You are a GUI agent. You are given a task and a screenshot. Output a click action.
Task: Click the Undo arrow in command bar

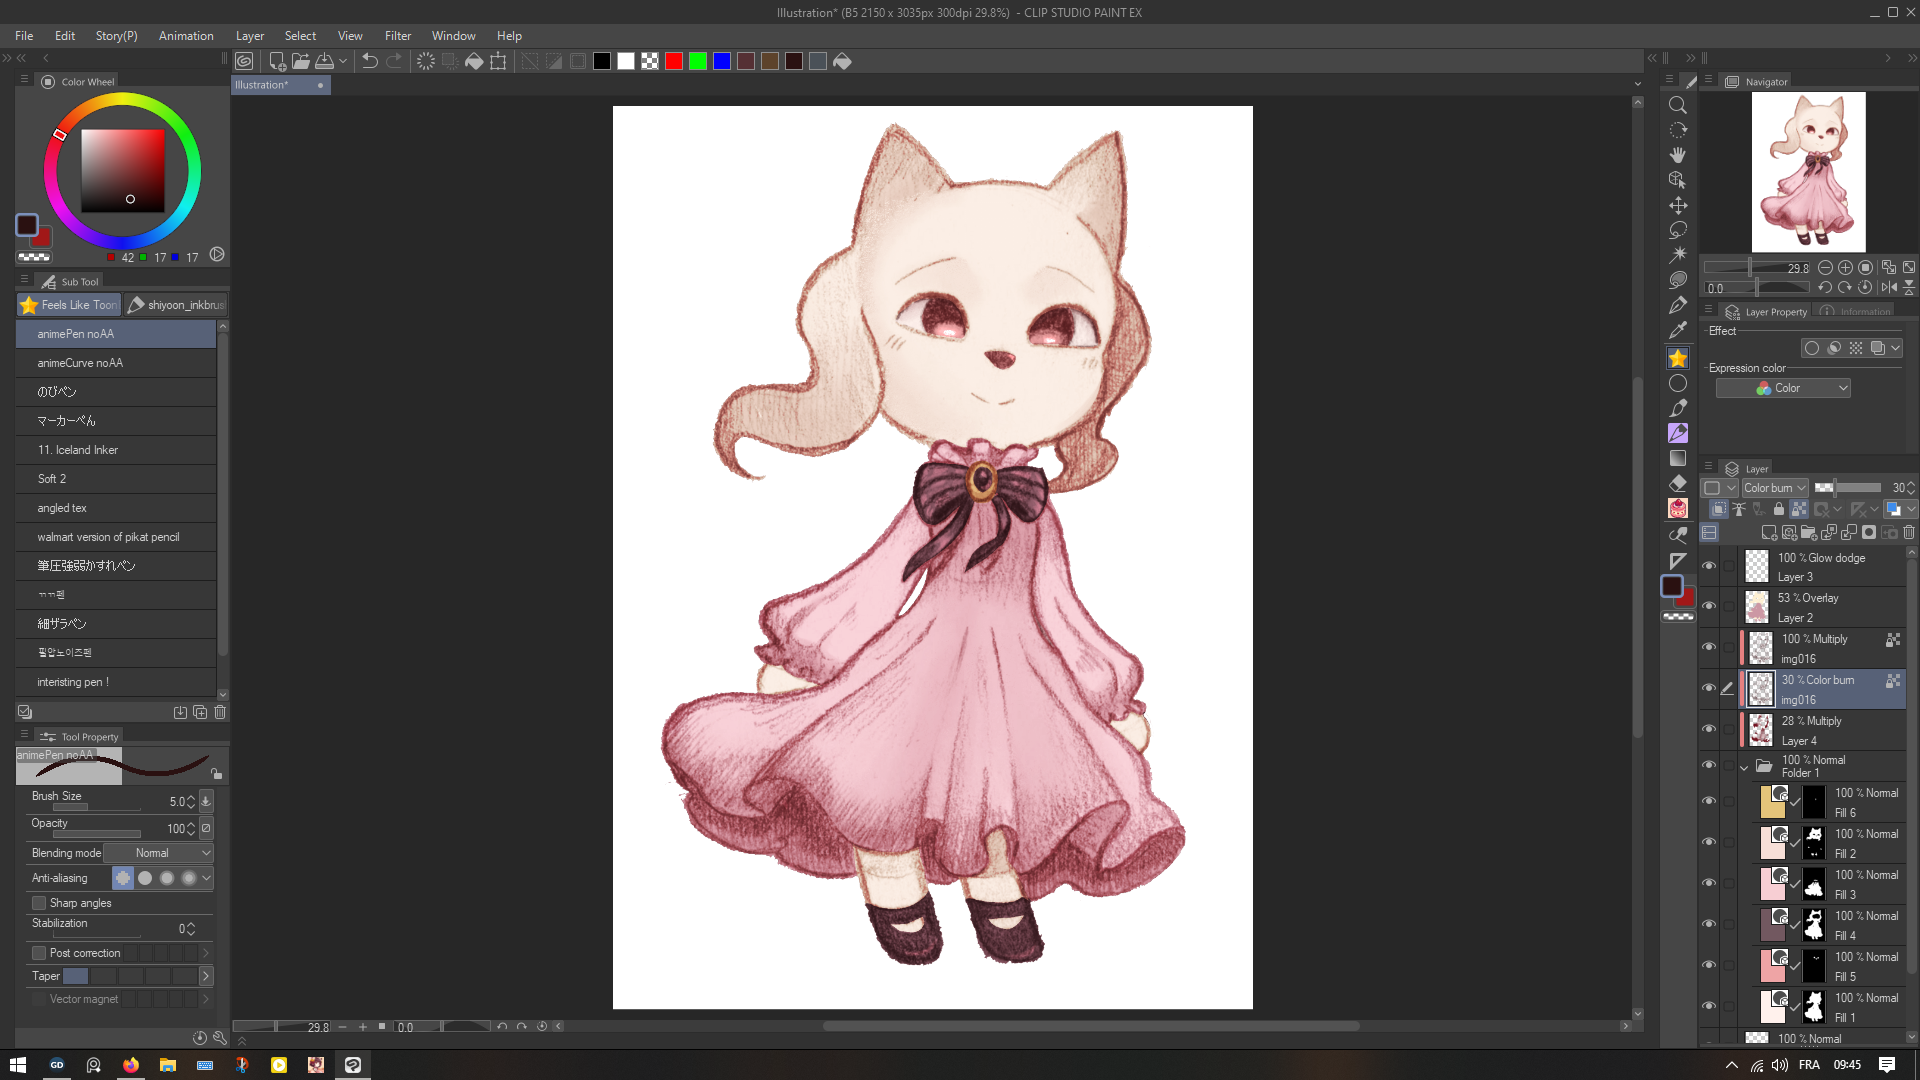point(369,61)
